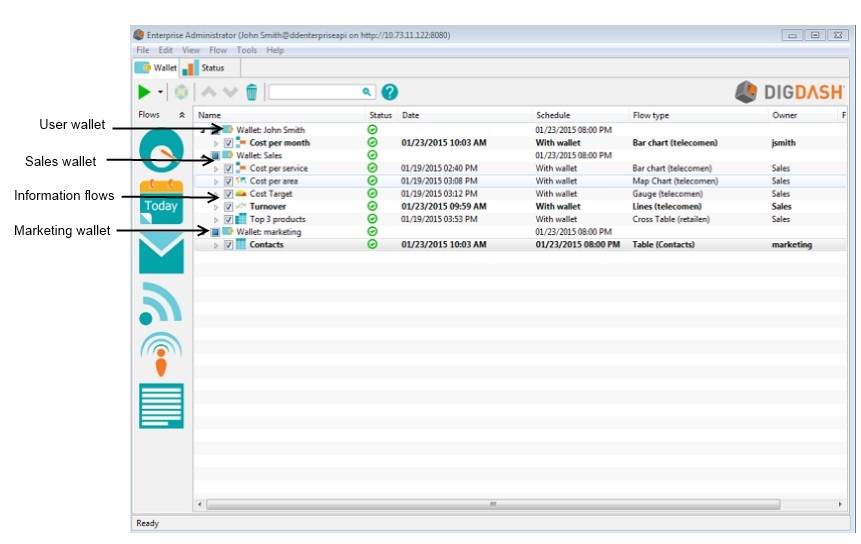Toggle the Cost per month checkbox
Screen dimensions: 861x544
228,143
